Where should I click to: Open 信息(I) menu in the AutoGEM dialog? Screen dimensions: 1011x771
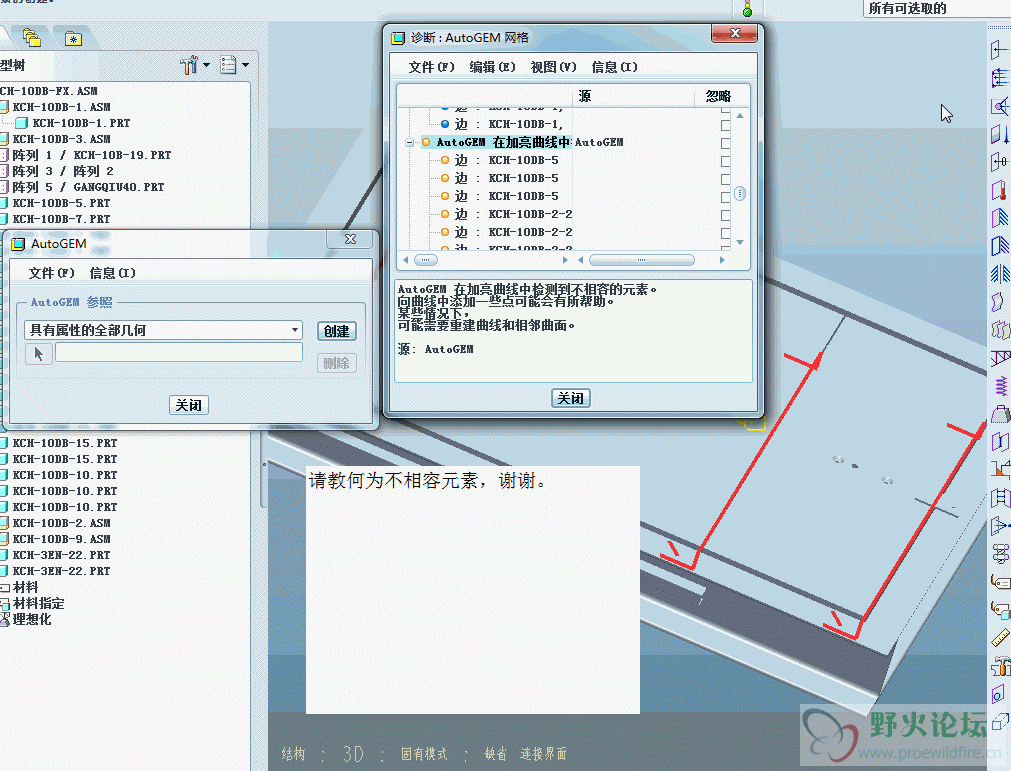click(x=113, y=273)
